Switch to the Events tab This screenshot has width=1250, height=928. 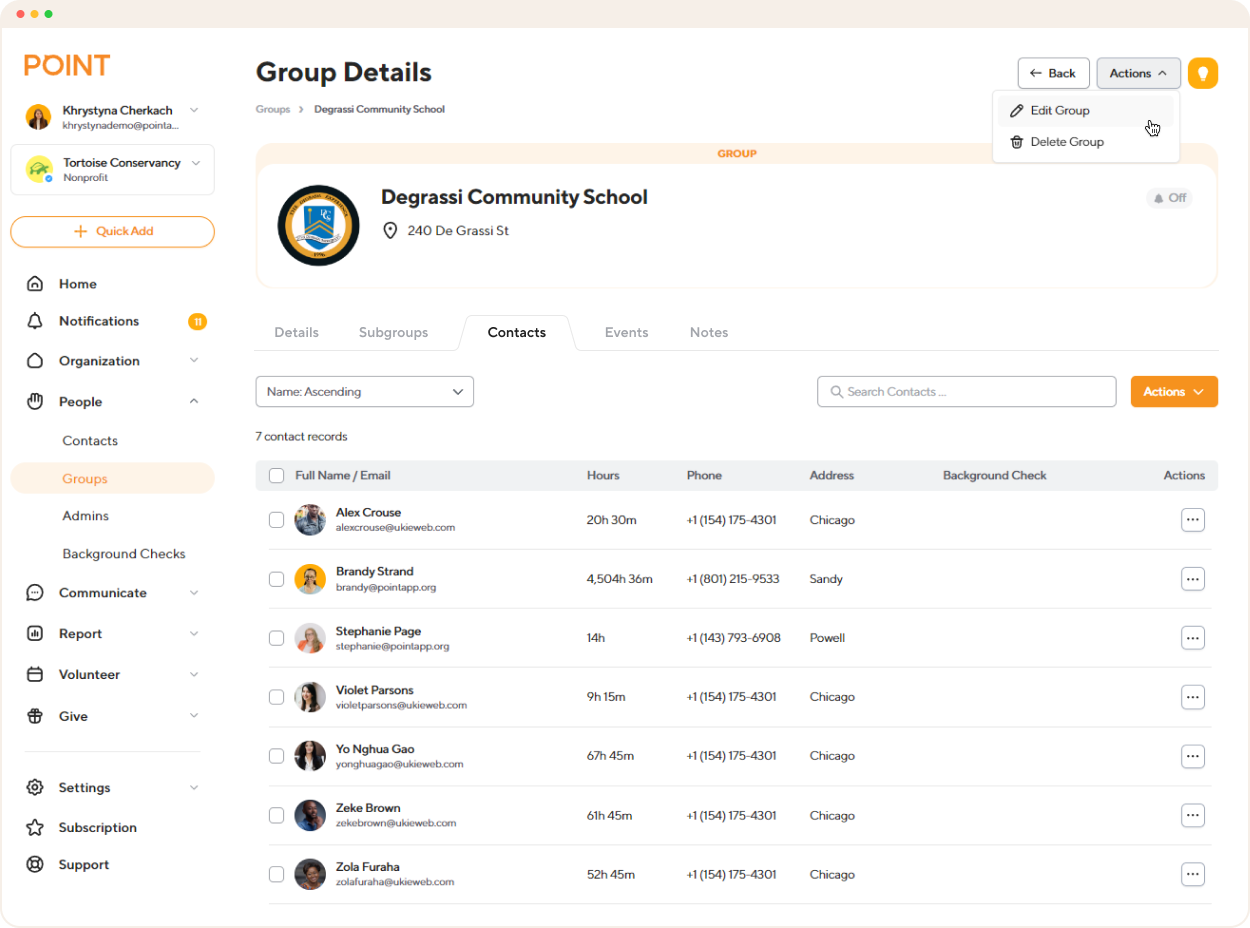point(626,332)
